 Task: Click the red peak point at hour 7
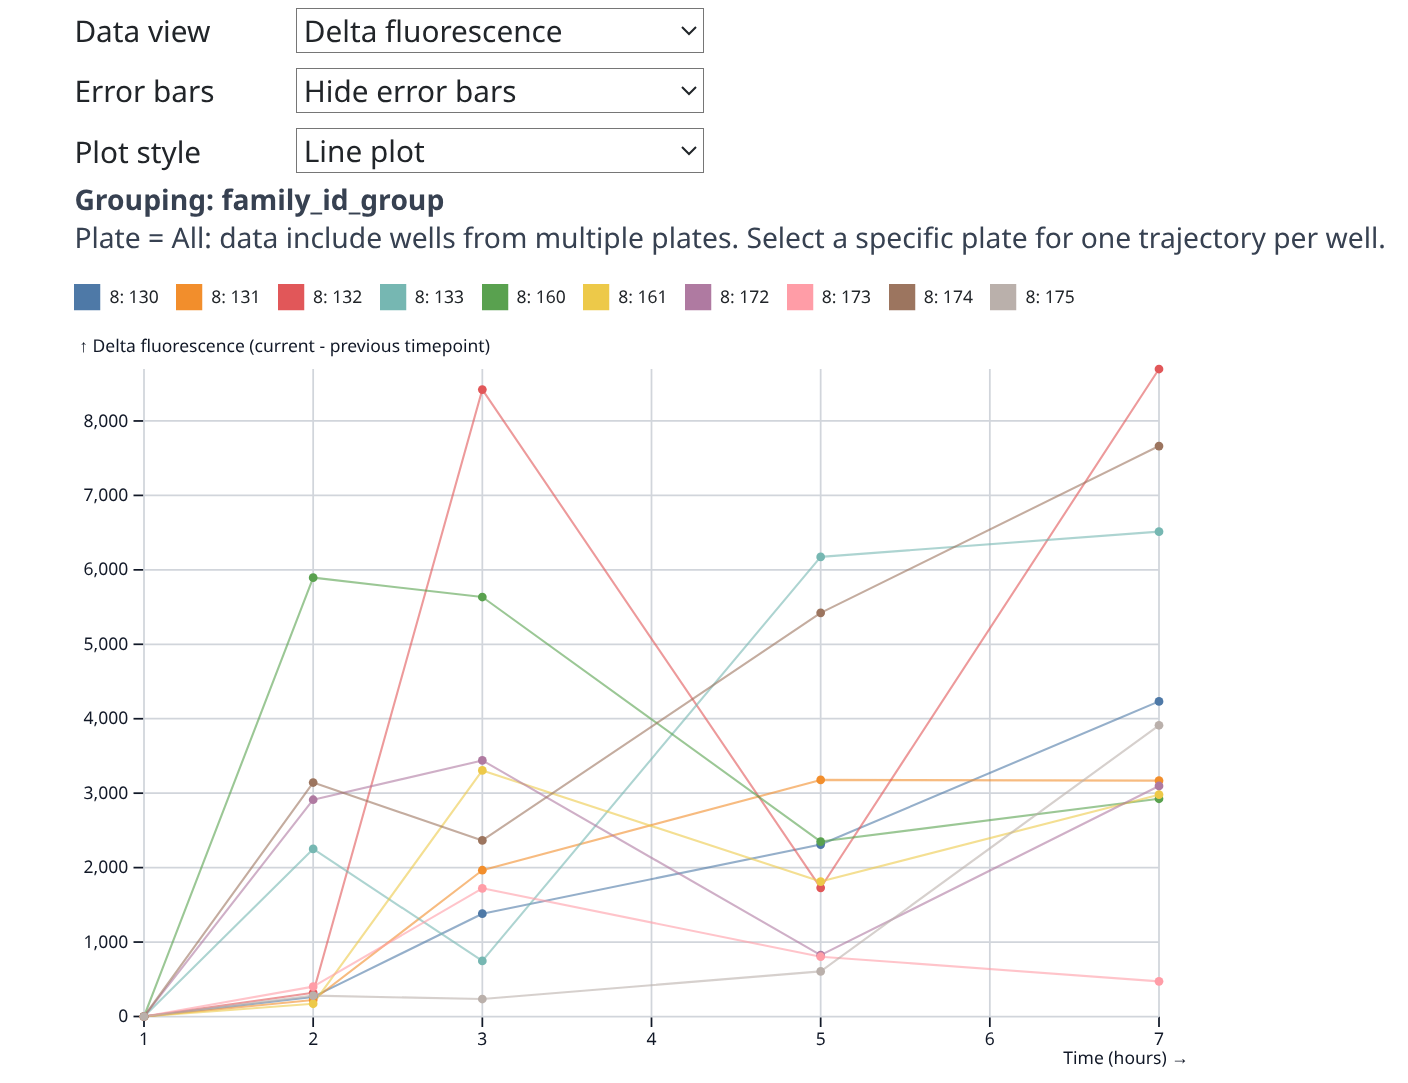coord(1159,369)
